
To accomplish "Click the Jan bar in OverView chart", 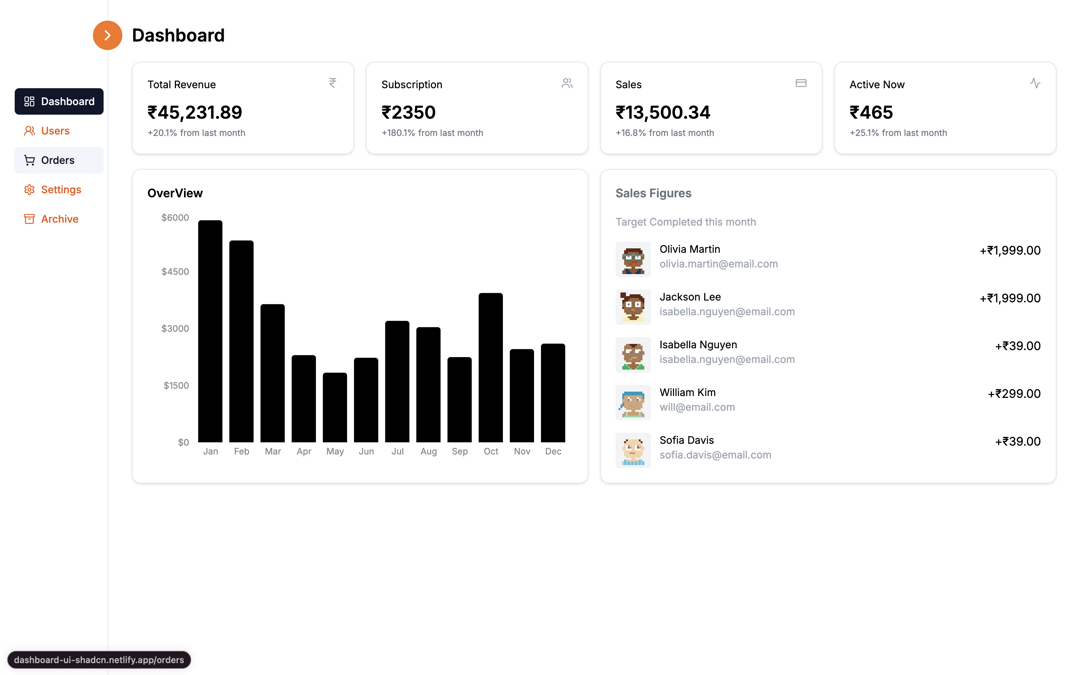I will (x=210, y=331).
